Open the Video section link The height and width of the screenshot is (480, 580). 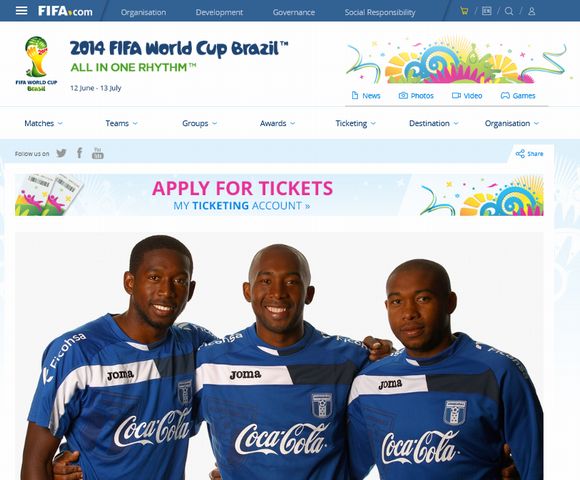click(x=467, y=96)
